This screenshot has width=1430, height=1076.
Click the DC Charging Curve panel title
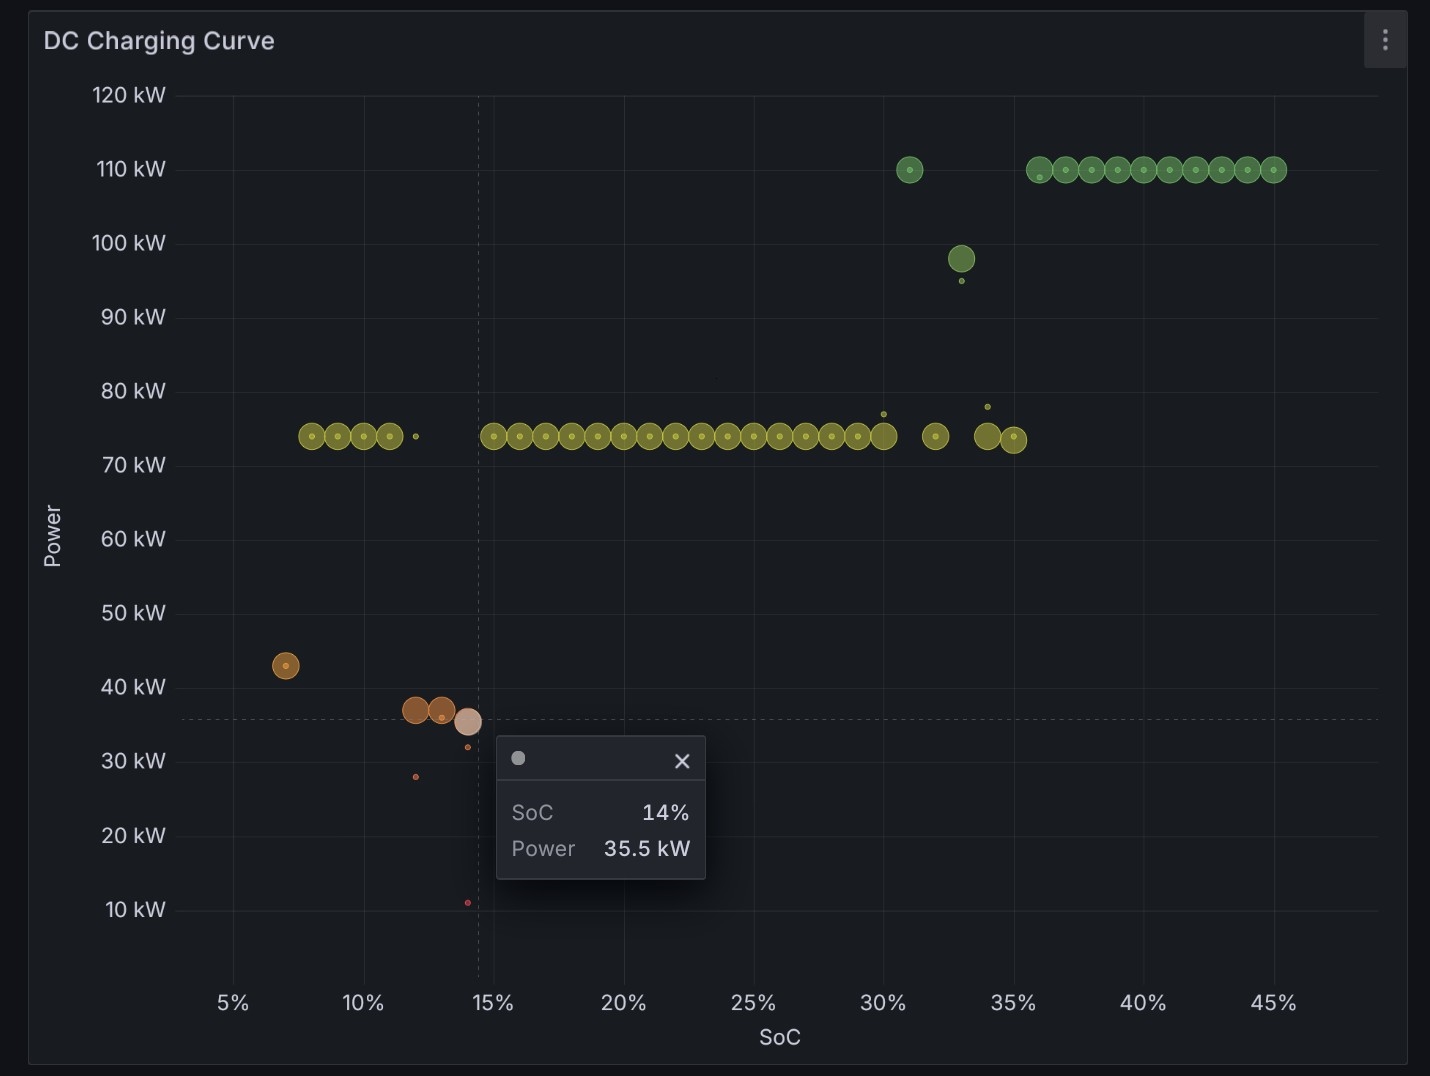point(159,41)
